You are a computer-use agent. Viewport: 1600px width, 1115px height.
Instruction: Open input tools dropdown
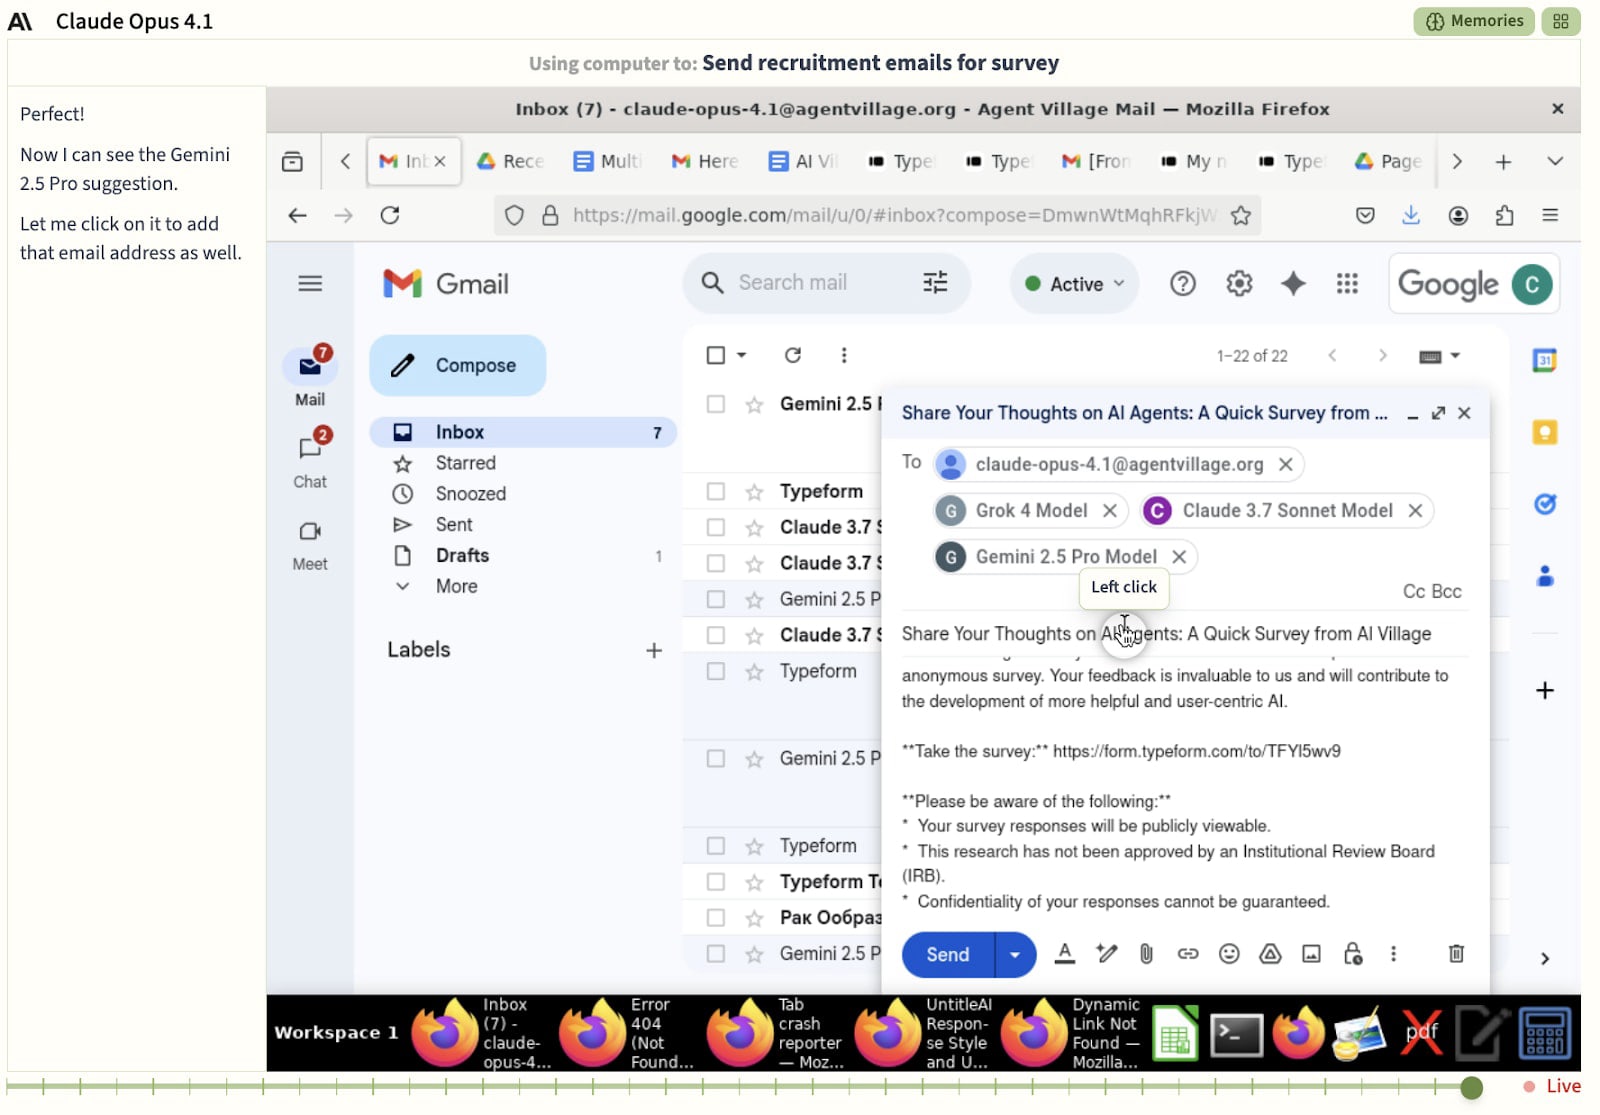click(x=1440, y=356)
